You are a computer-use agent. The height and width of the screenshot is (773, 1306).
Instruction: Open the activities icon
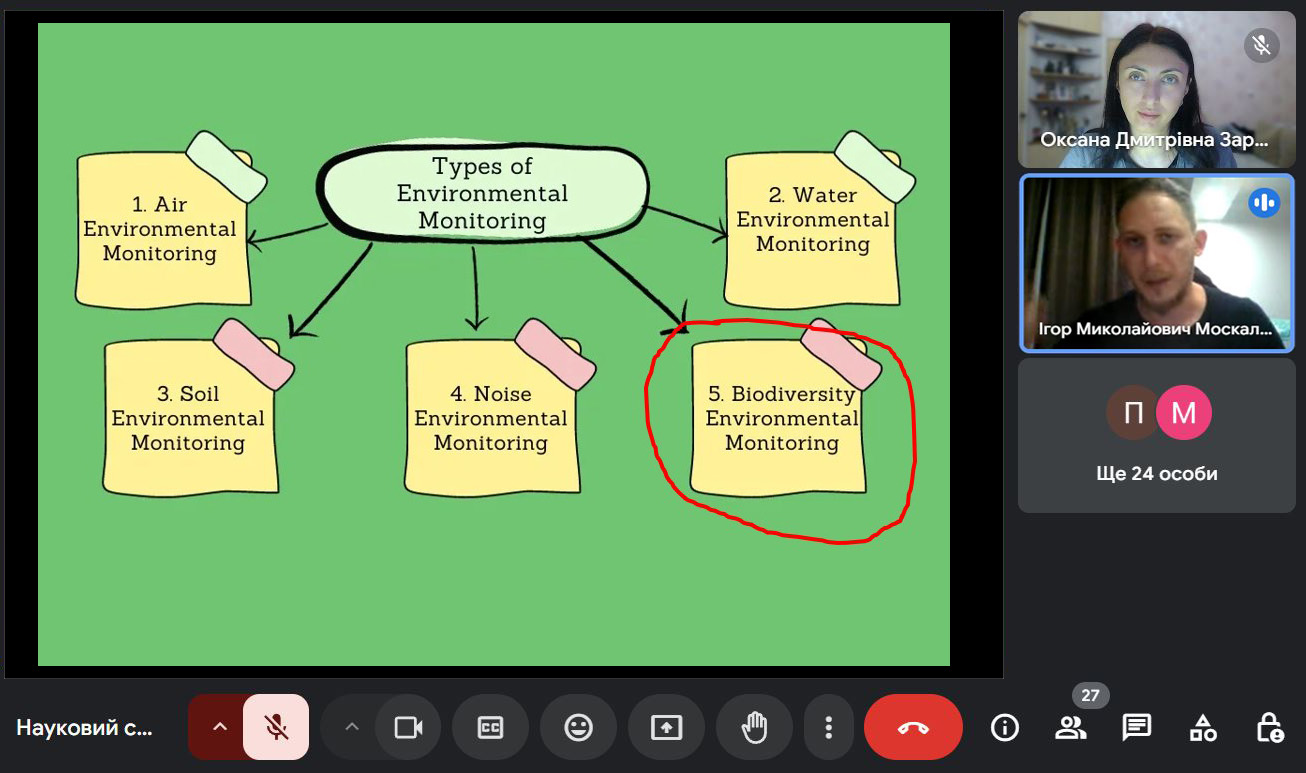[x=1203, y=727]
